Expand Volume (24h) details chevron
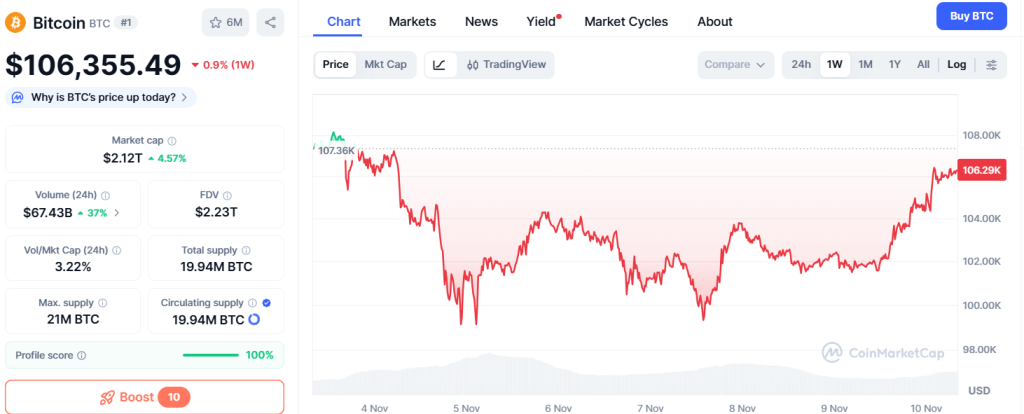1024x414 pixels. click(117, 213)
